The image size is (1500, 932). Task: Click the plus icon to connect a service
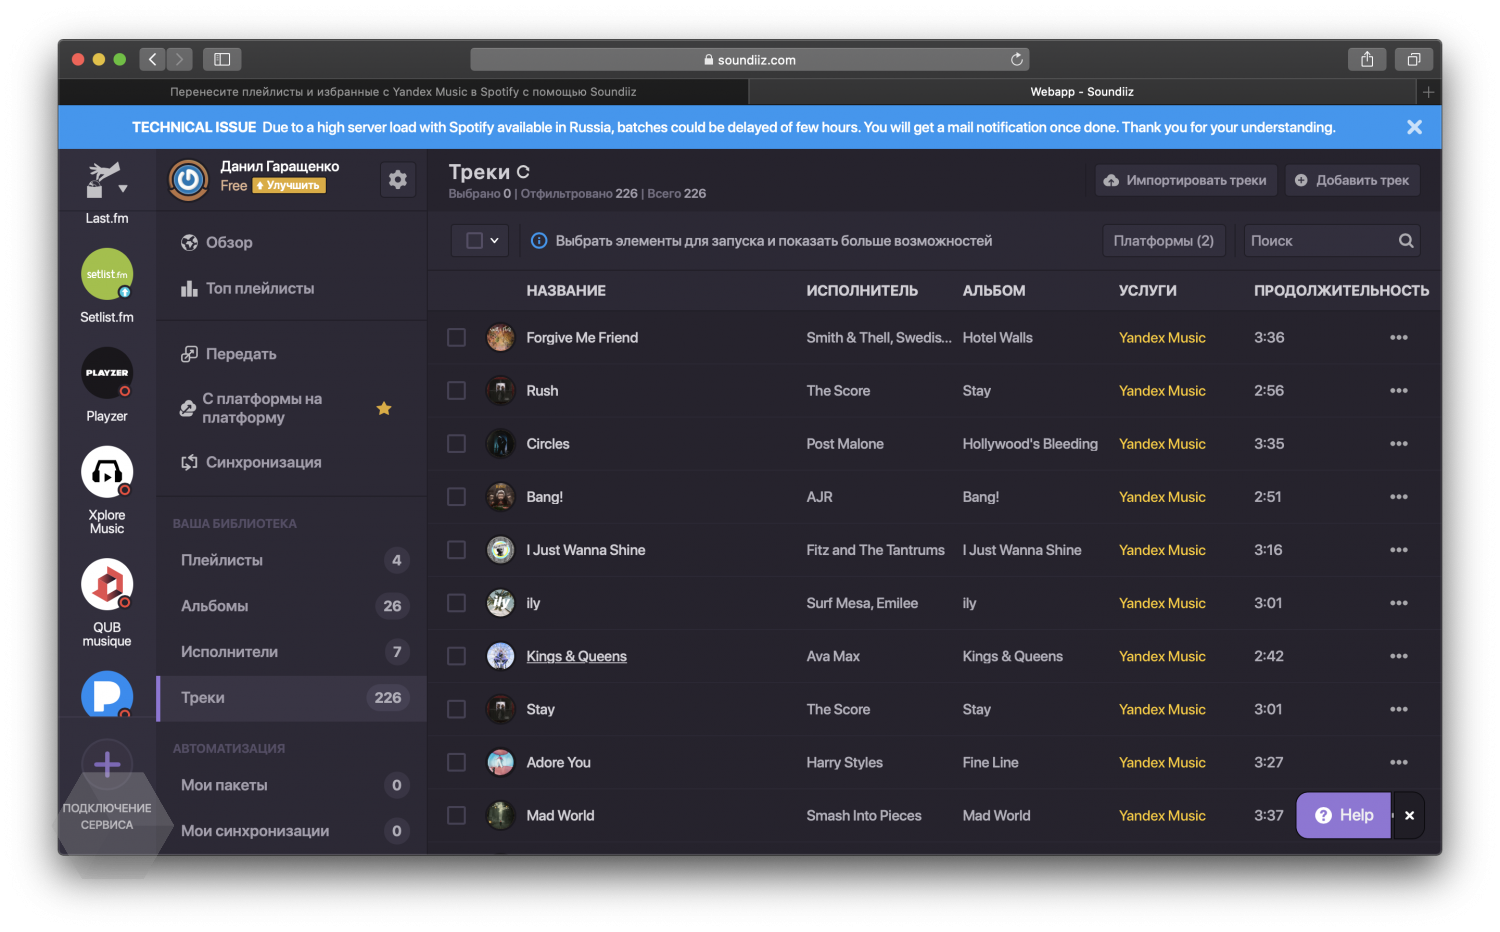click(107, 765)
